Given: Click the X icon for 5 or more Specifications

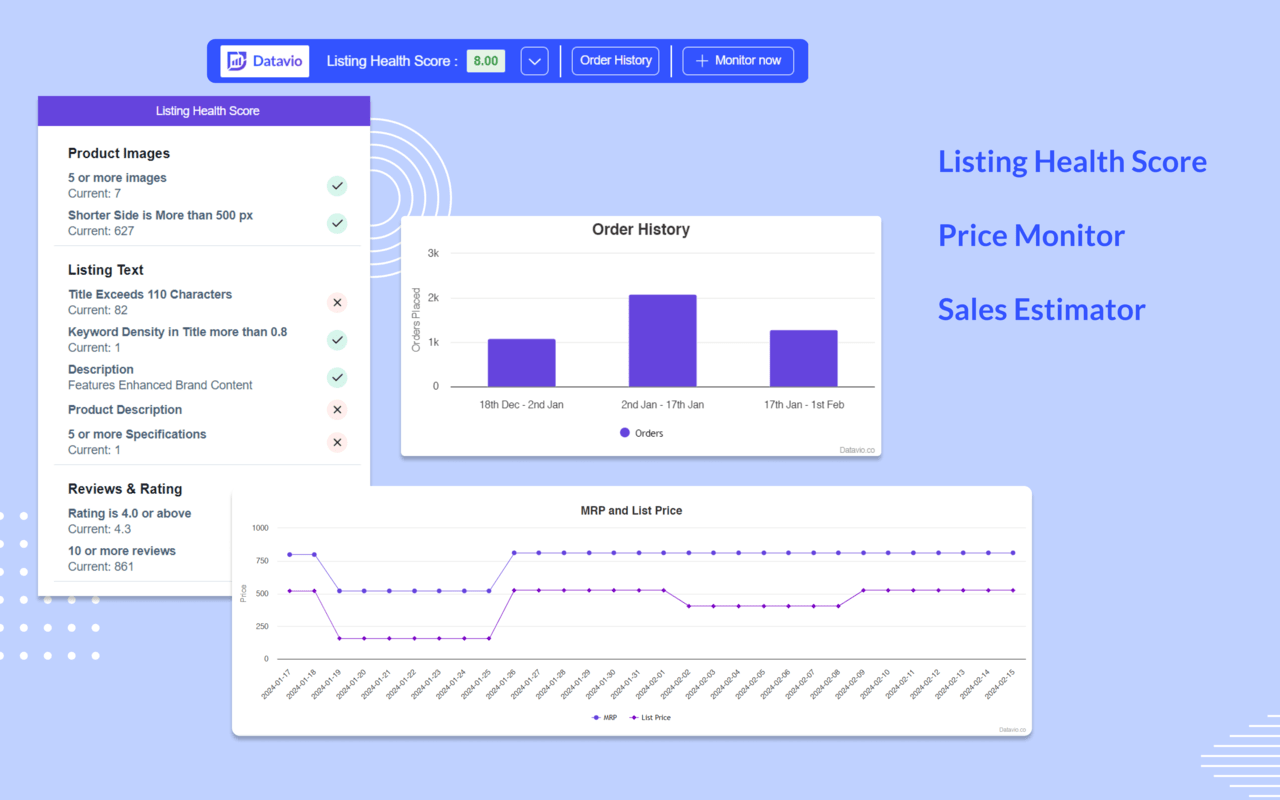Looking at the screenshot, I should (337, 442).
